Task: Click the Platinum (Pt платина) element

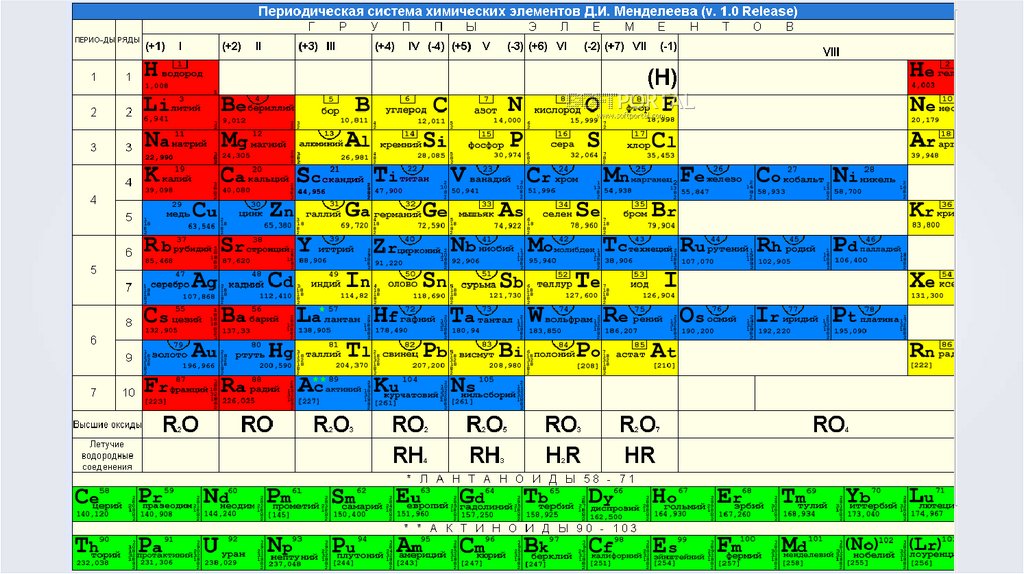Action: coord(869,323)
